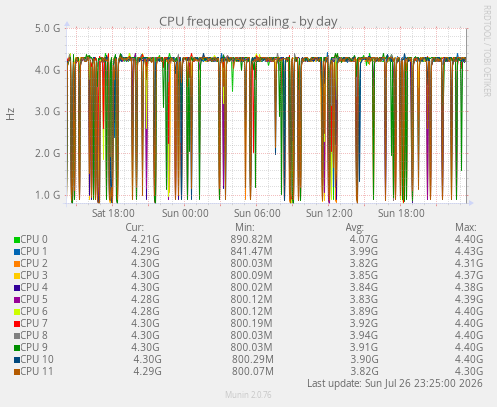Click the 'Munin 2.0.76' version footer

(248, 395)
